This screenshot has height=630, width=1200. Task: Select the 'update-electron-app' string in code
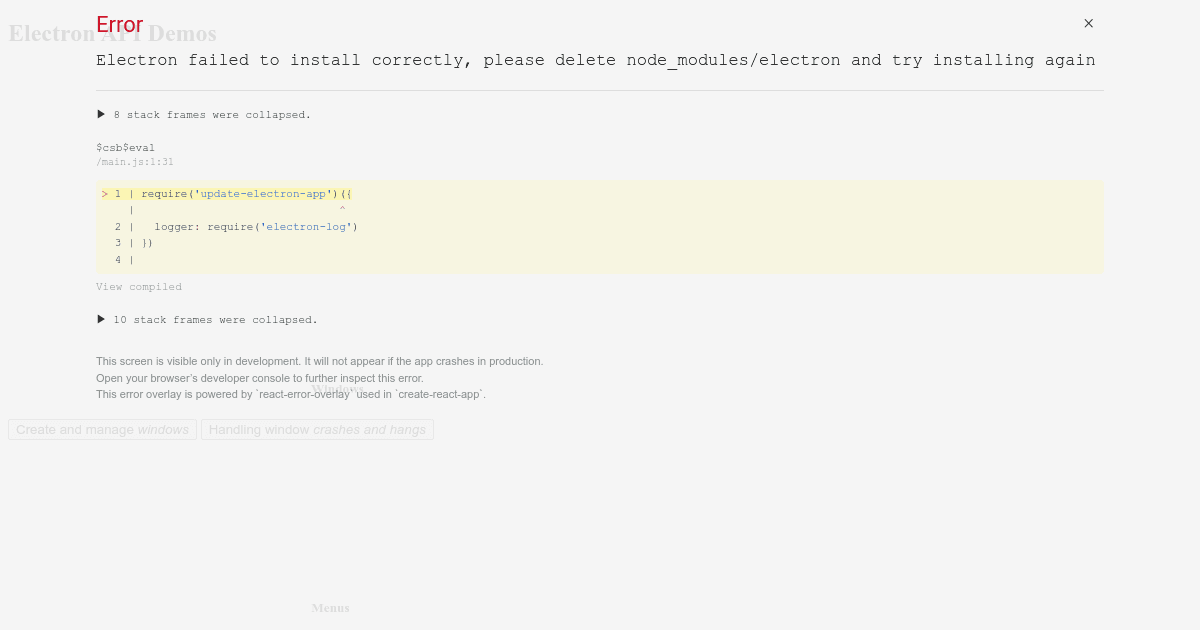[x=263, y=193]
